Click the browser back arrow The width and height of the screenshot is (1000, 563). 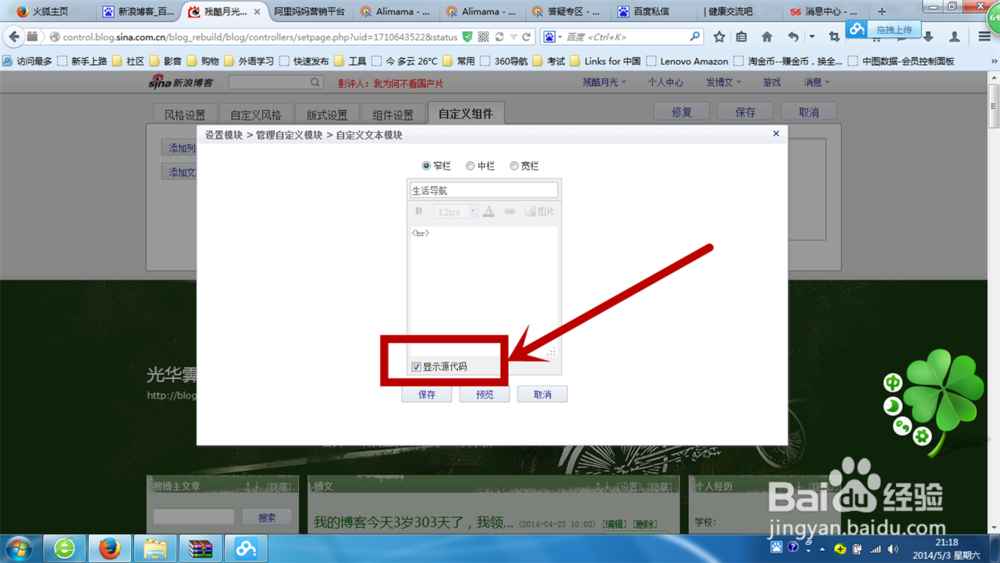tap(13, 37)
